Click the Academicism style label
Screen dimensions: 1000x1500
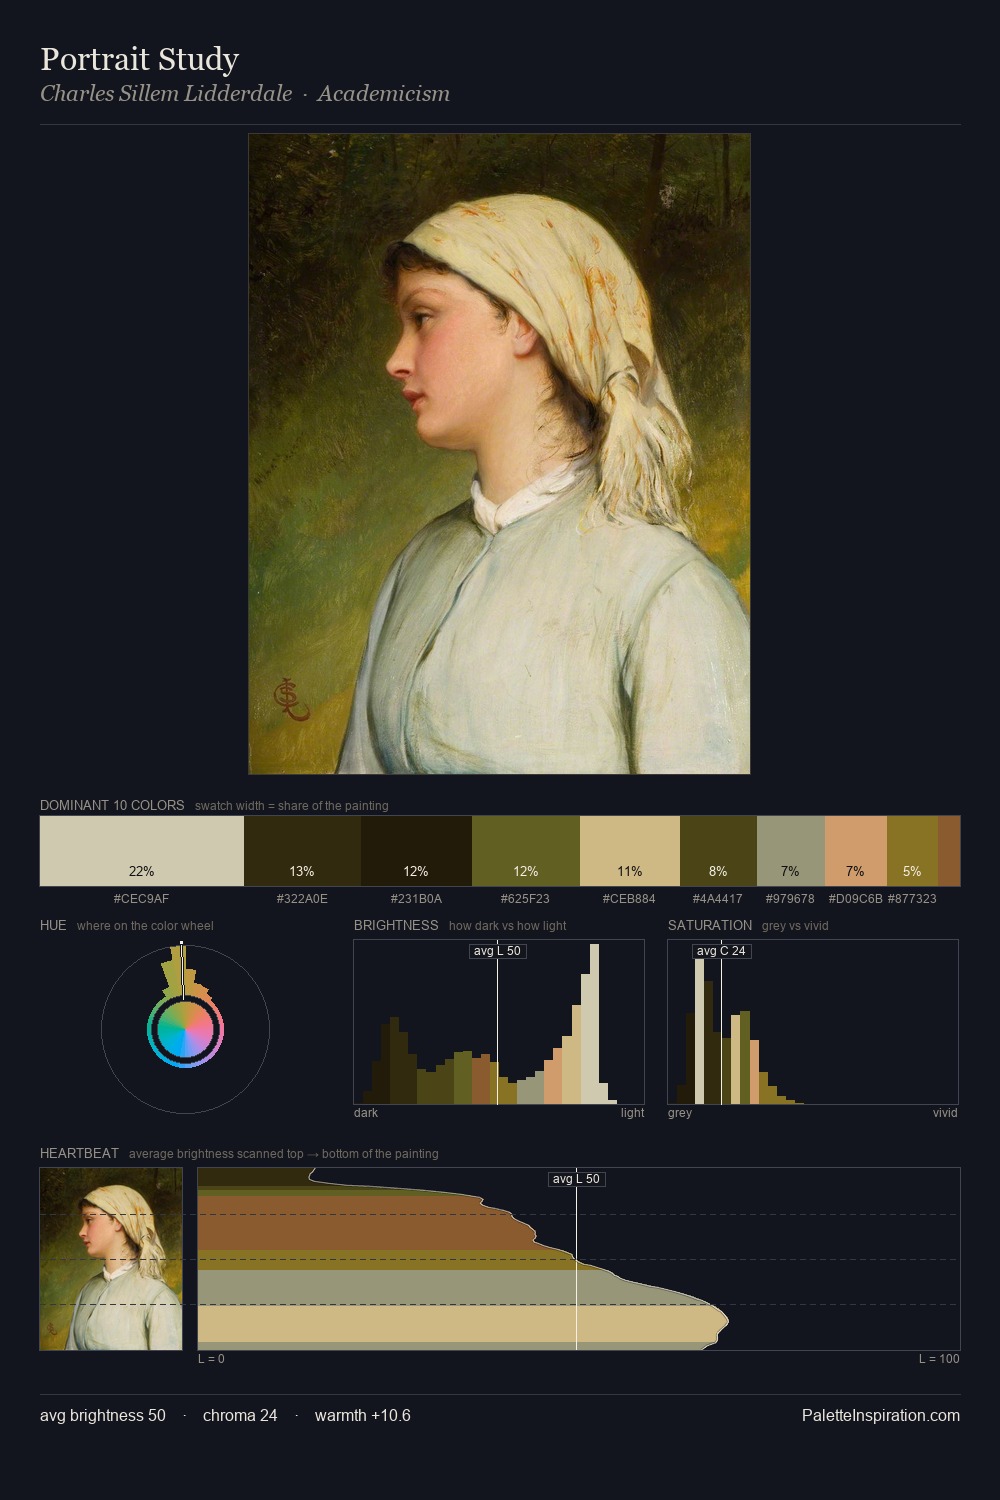(383, 94)
